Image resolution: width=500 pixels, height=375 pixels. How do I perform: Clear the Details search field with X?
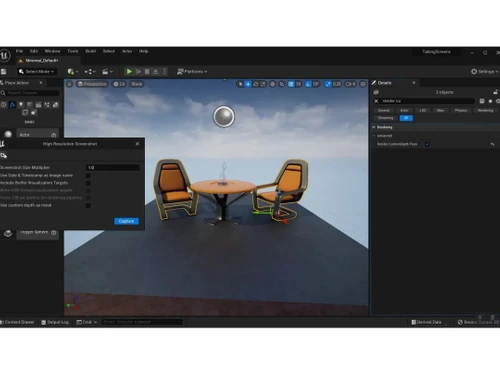coord(376,101)
